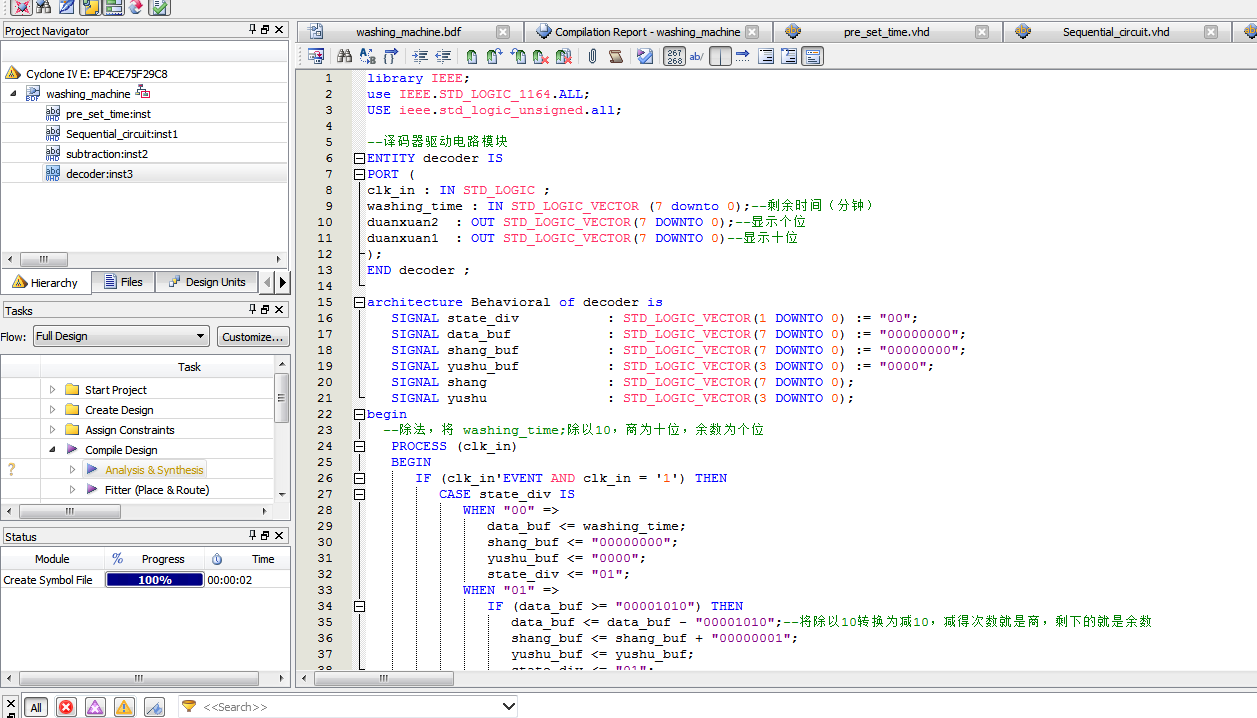The width and height of the screenshot is (1257, 718).
Task: Toggle the error messages filter
Action: (66, 707)
